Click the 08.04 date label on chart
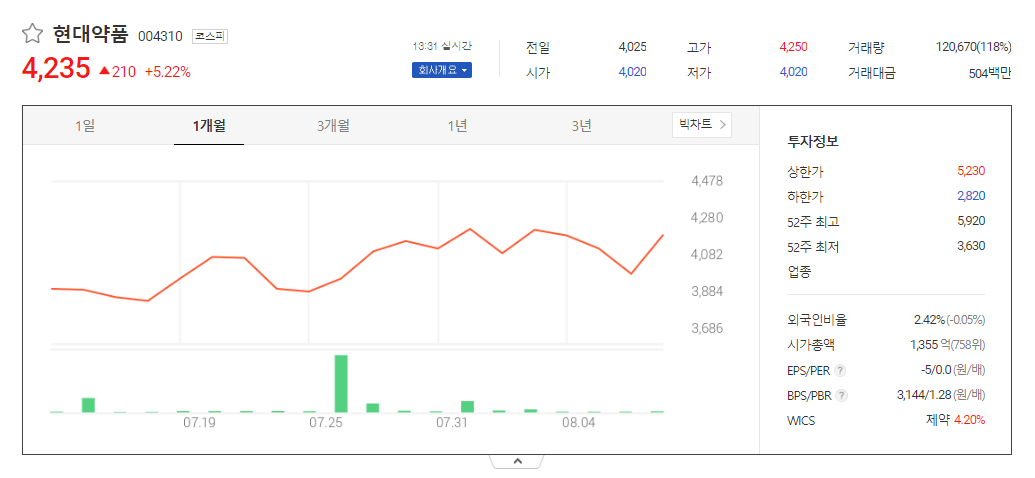Viewport: 1035px width, 478px height. (579, 423)
